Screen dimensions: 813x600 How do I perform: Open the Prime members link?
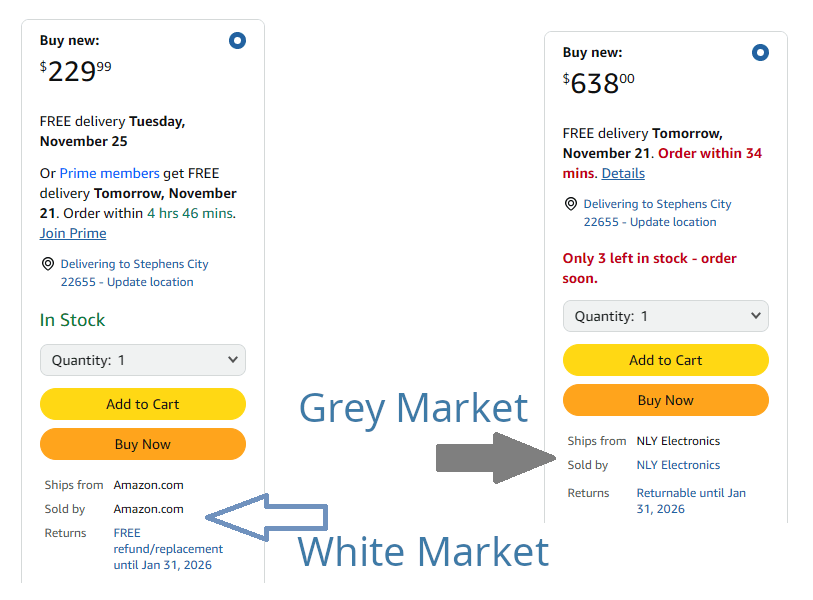pos(109,173)
